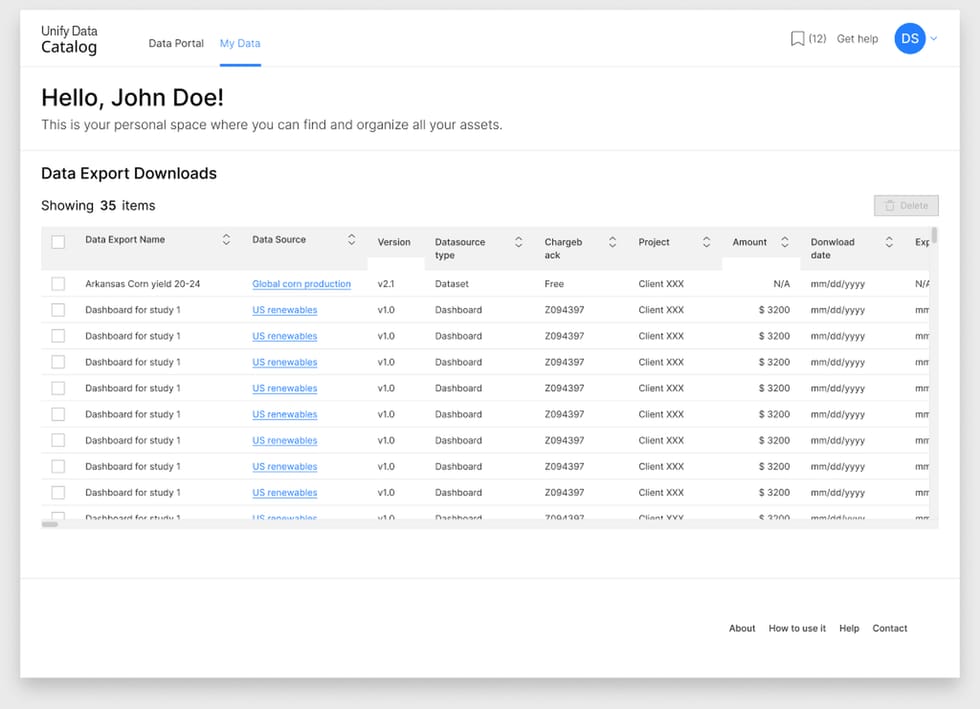Sort by the Amount column
This screenshot has height=709, width=980.
[x=784, y=242]
